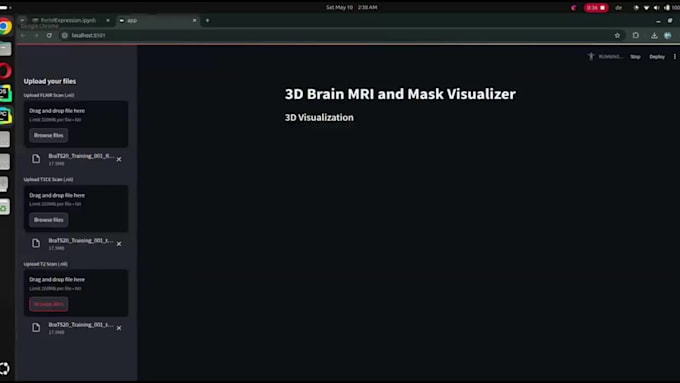Open the PyCharm icon in the dock
This screenshot has height=383, width=680.
coord(5,116)
